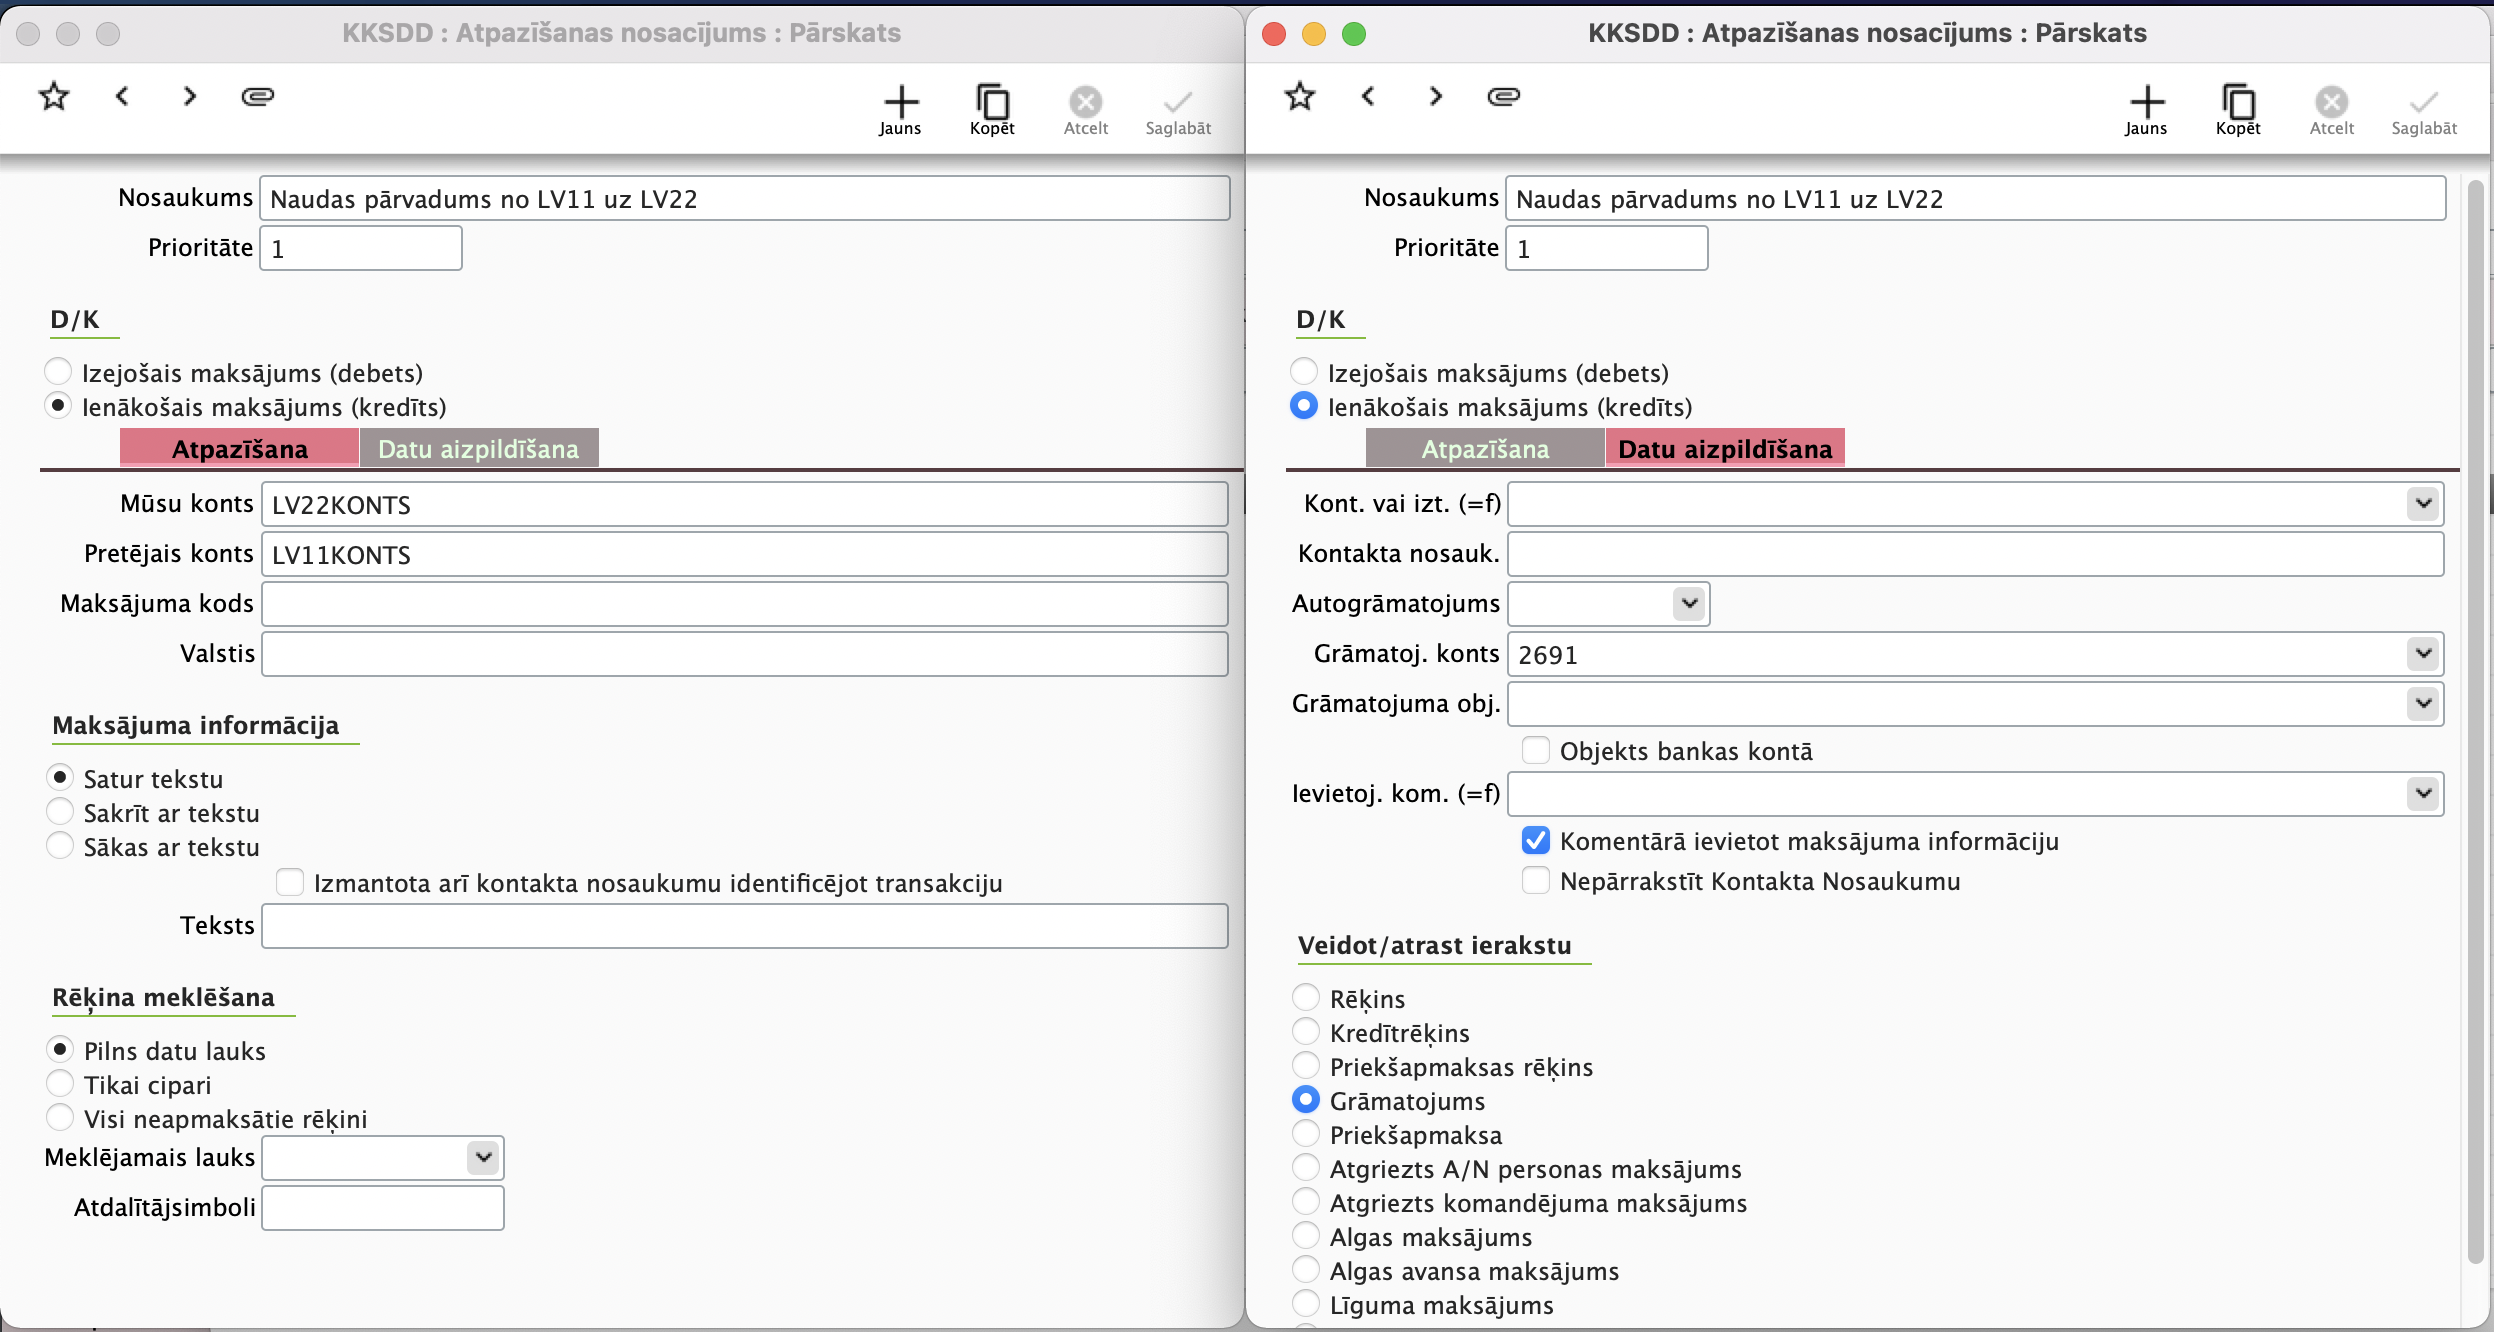Click Mūsu konts field LV22KONTS
Image resolution: width=2494 pixels, height=1332 pixels.
pyautogui.click(x=745, y=504)
